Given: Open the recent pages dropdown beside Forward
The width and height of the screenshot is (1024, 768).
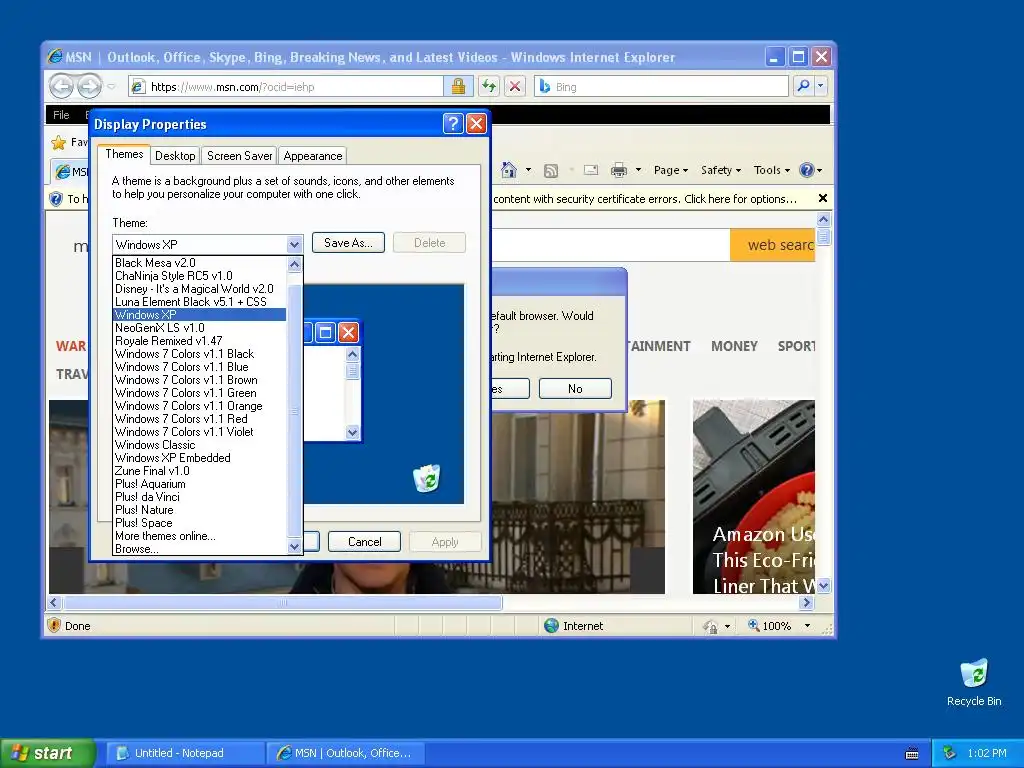Looking at the screenshot, I should pyautogui.click(x=112, y=86).
